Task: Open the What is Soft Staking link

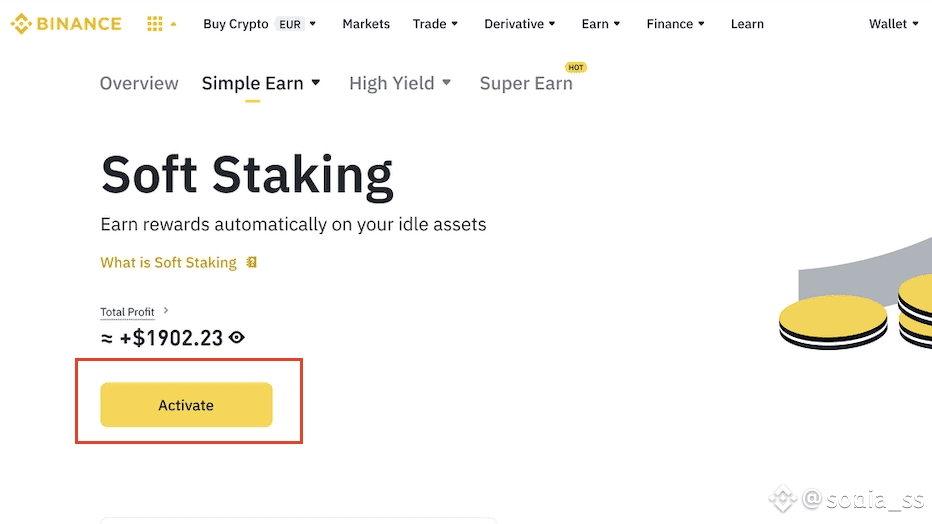Action: pyautogui.click(x=168, y=263)
